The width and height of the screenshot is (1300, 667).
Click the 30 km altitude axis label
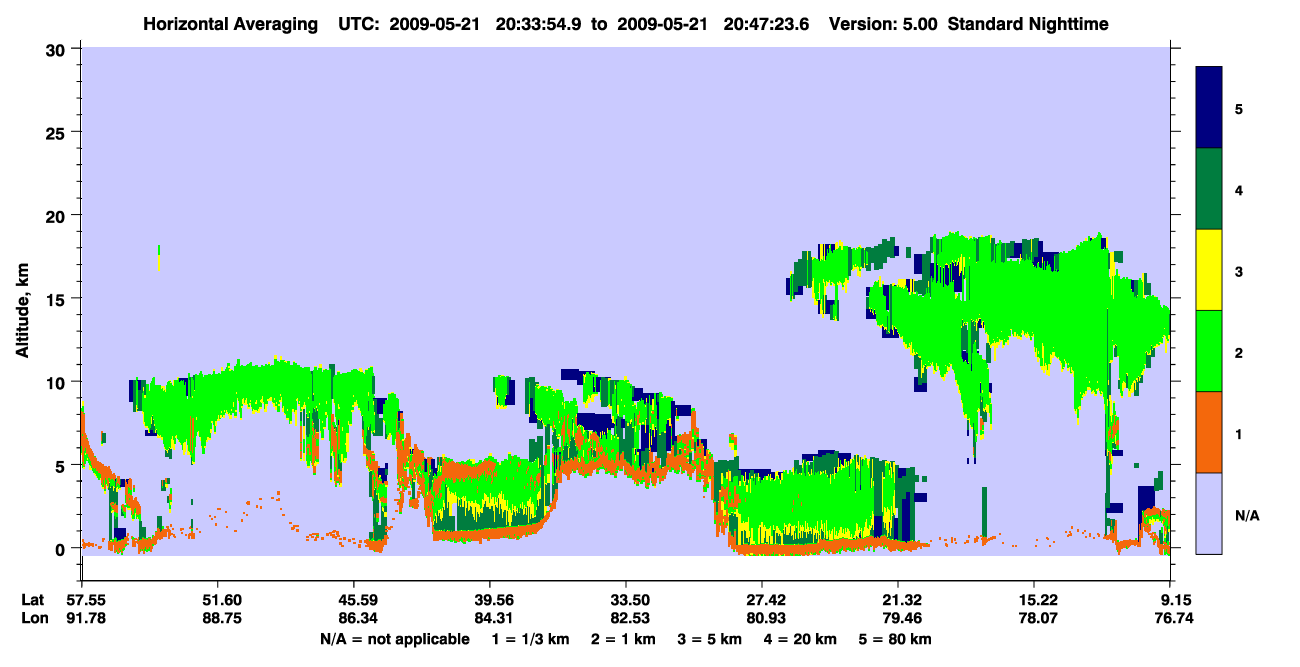[55, 48]
